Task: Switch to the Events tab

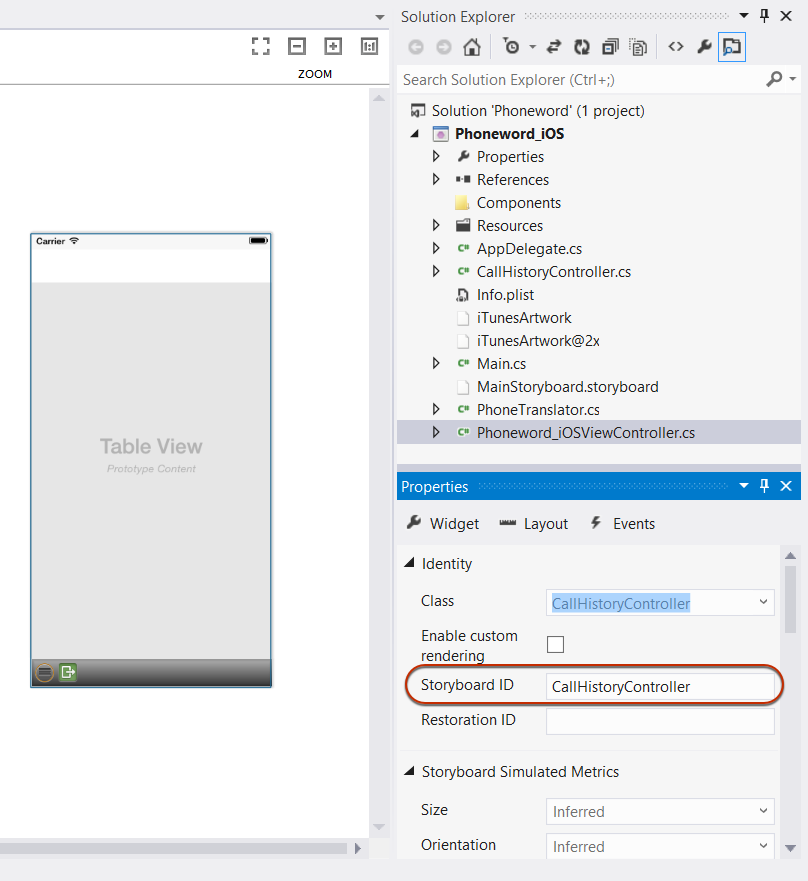Action: pos(622,524)
